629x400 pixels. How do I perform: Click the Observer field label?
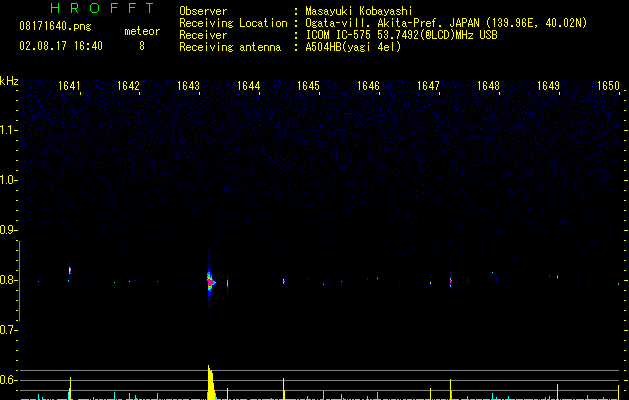click(x=203, y=11)
